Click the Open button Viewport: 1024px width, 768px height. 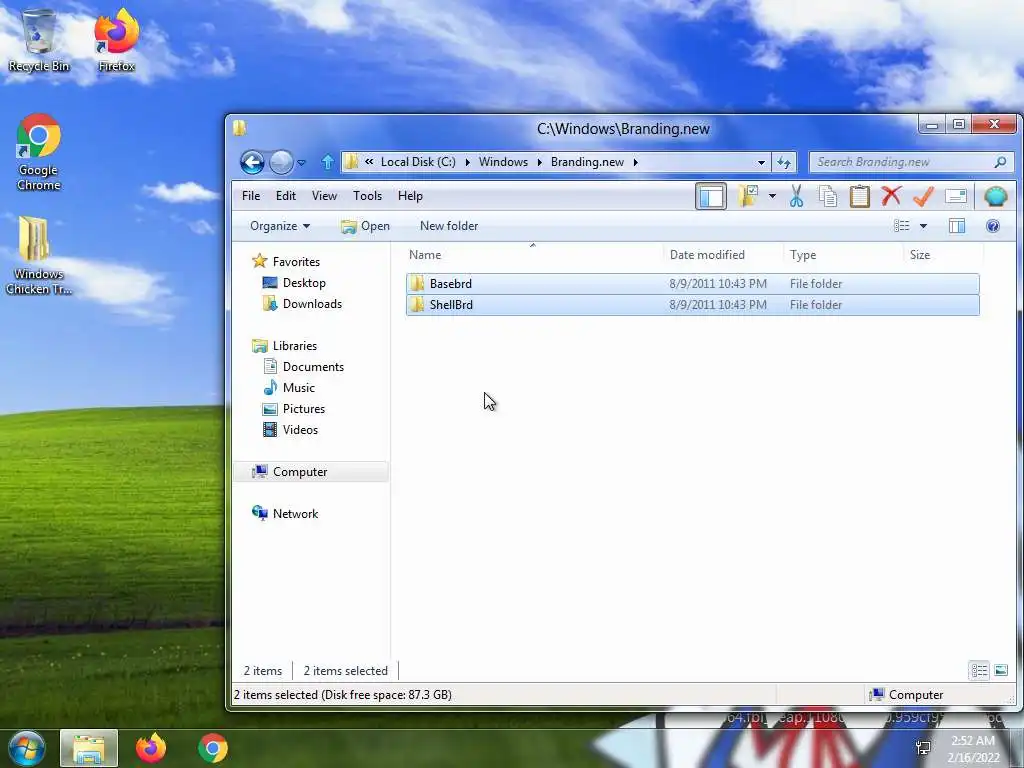click(365, 226)
